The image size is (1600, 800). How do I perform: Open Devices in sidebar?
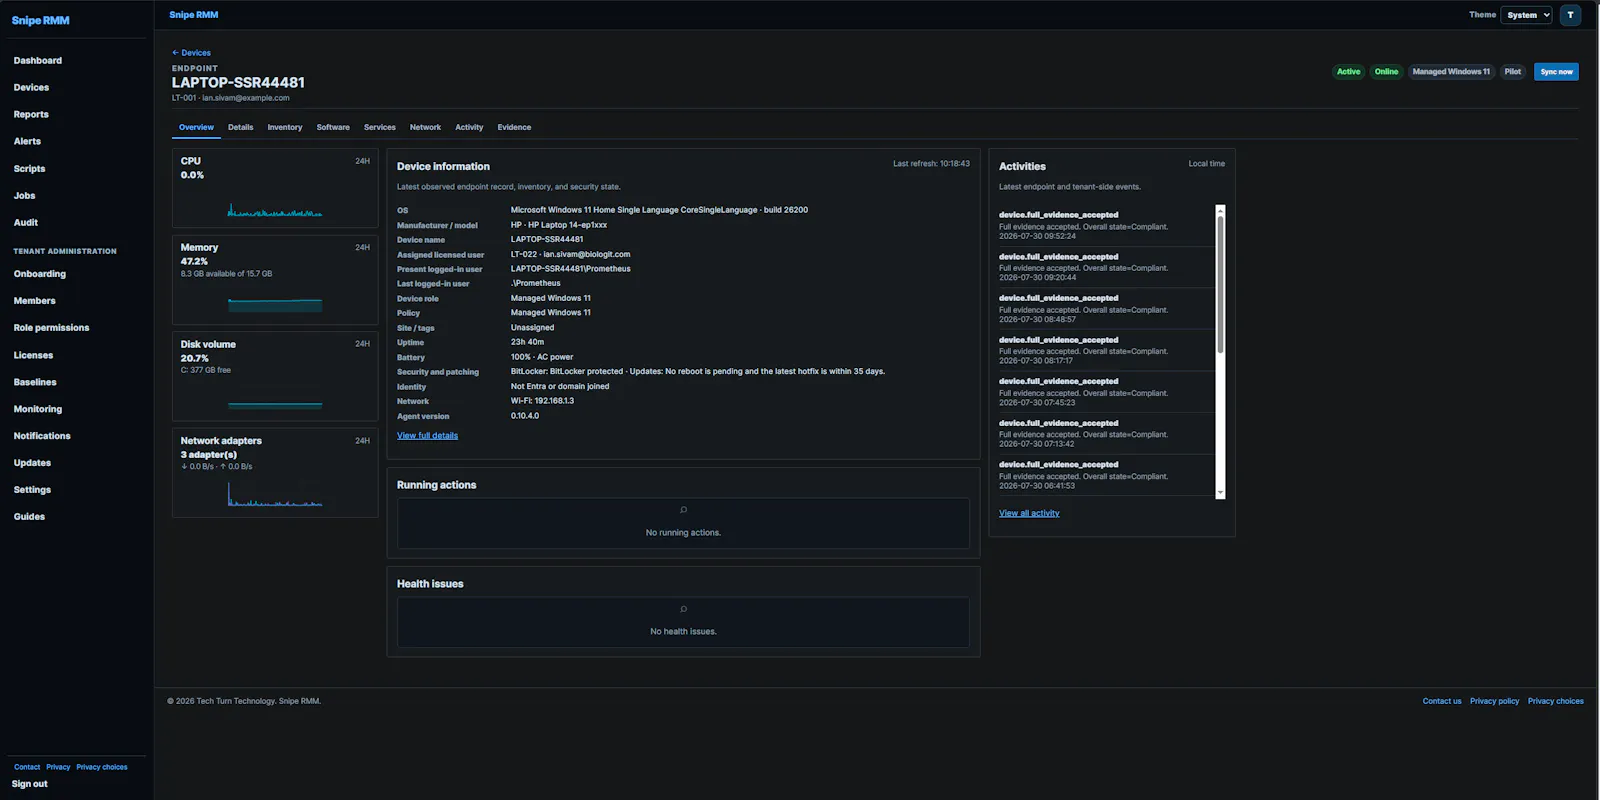[31, 88]
